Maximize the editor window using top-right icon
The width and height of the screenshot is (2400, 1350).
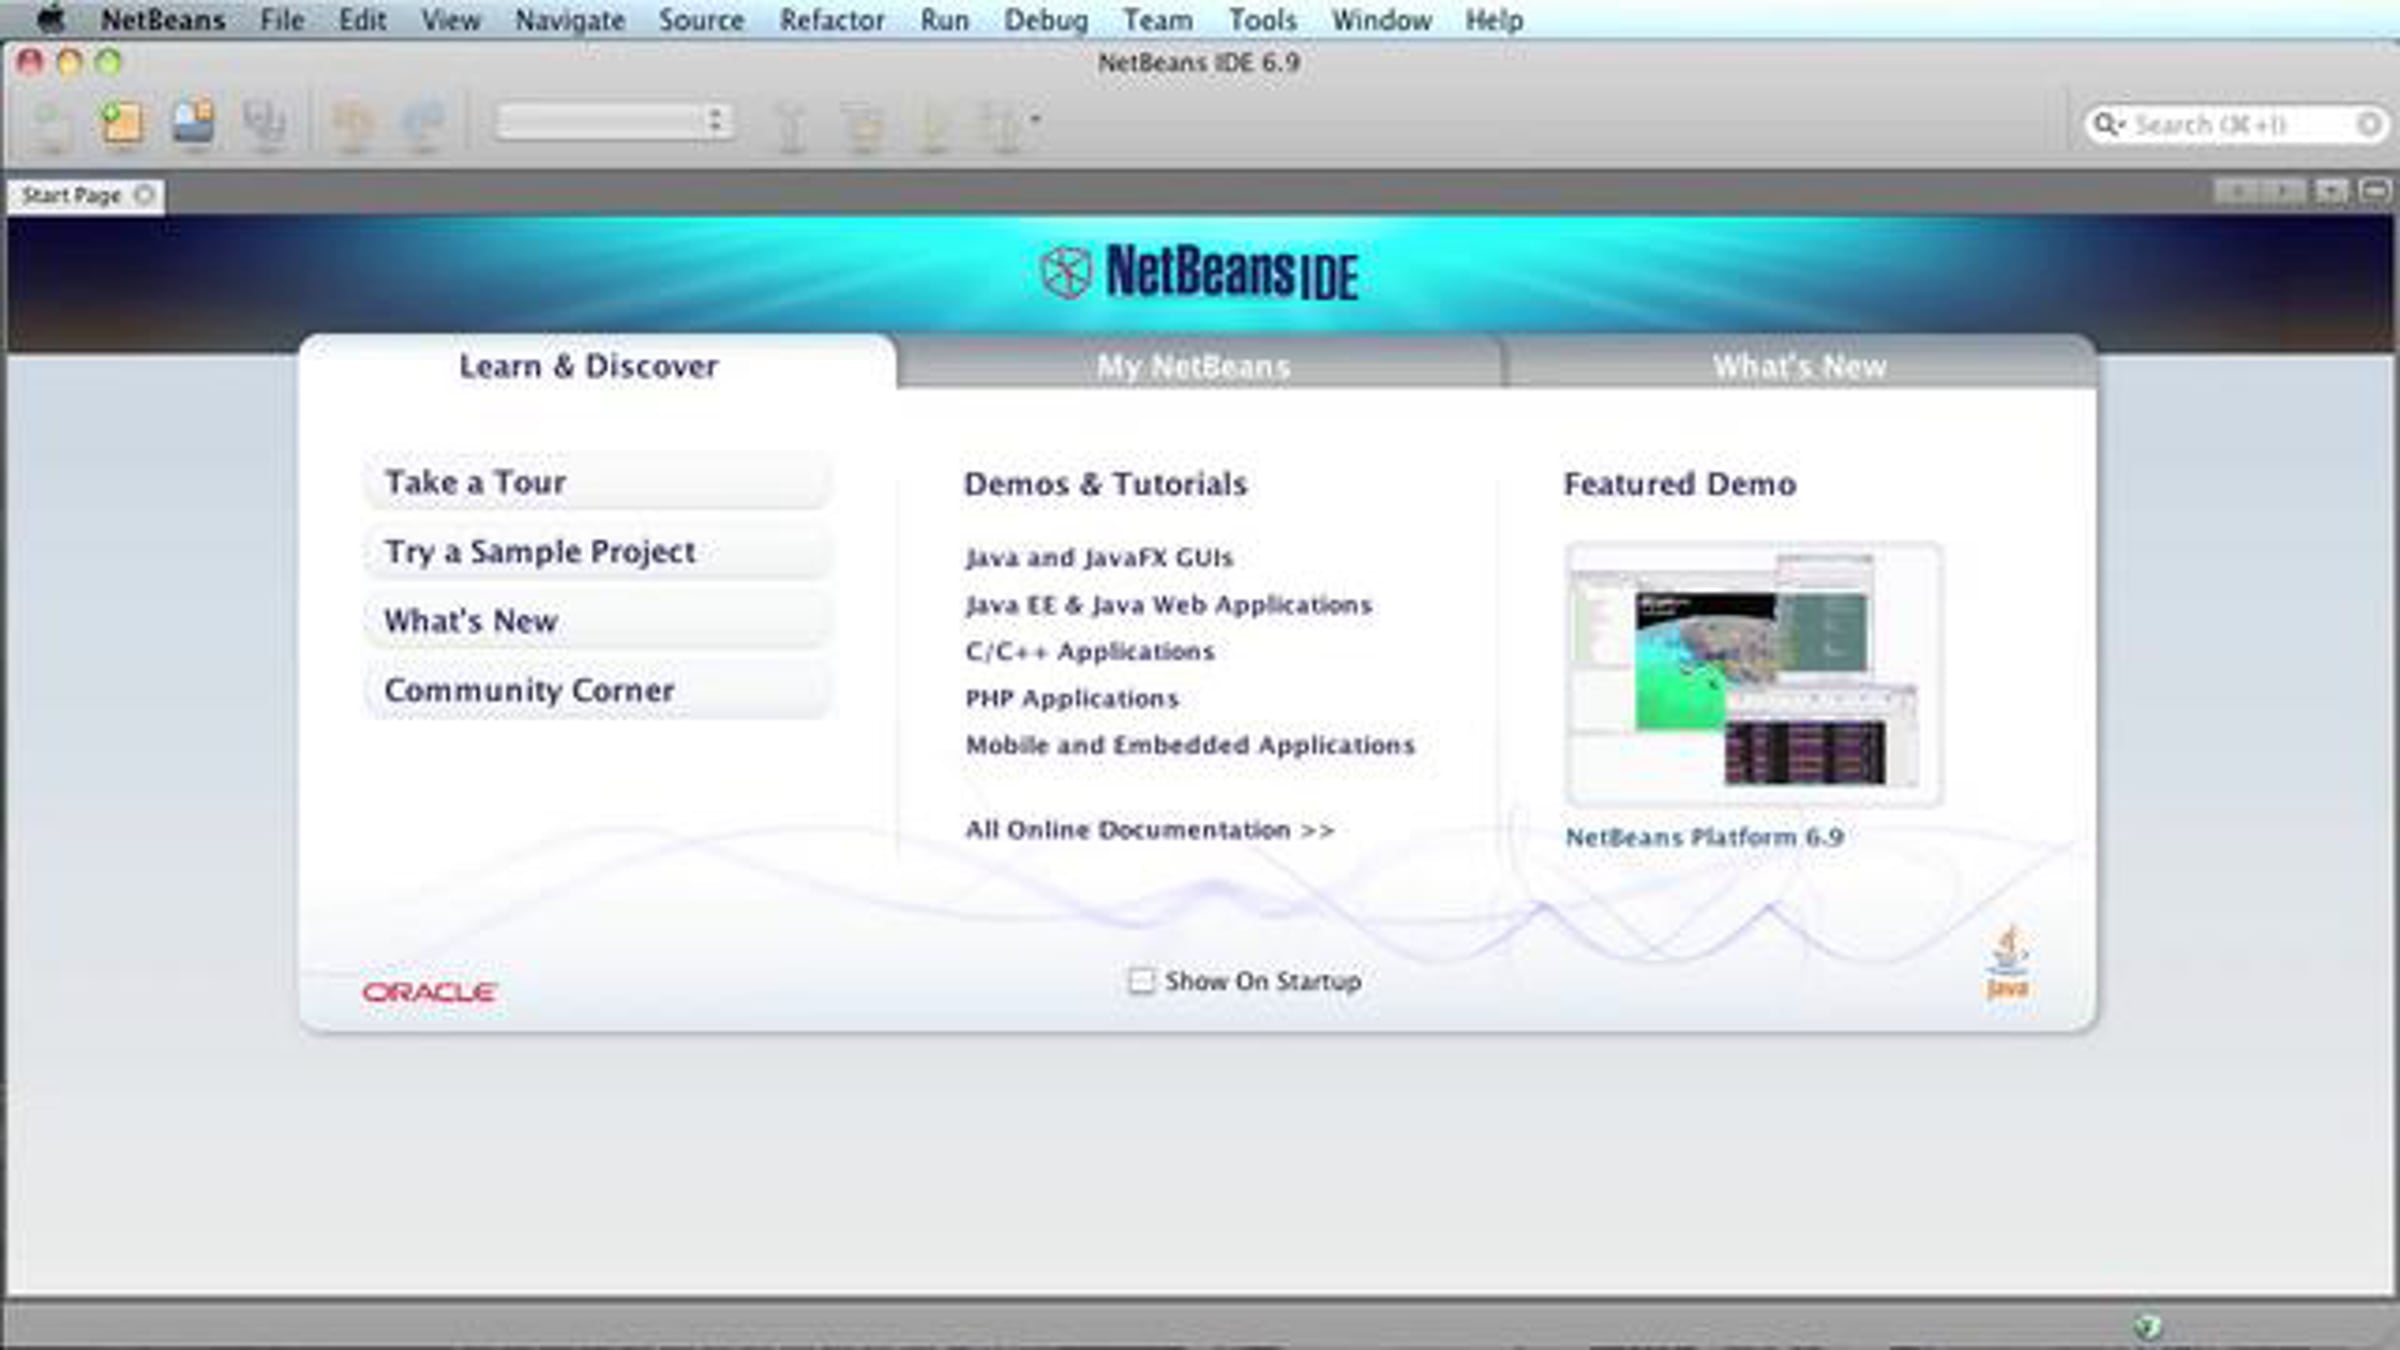click(x=2374, y=191)
